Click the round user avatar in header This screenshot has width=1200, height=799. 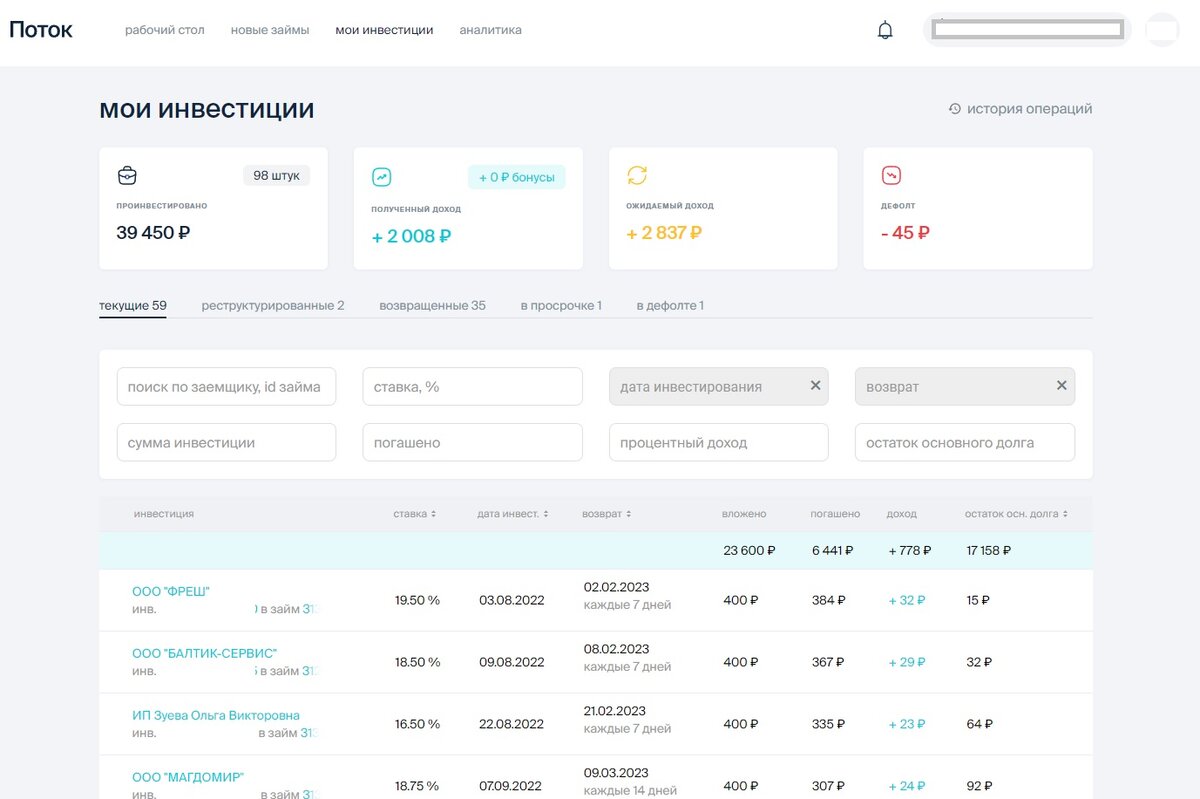(1162, 30)
